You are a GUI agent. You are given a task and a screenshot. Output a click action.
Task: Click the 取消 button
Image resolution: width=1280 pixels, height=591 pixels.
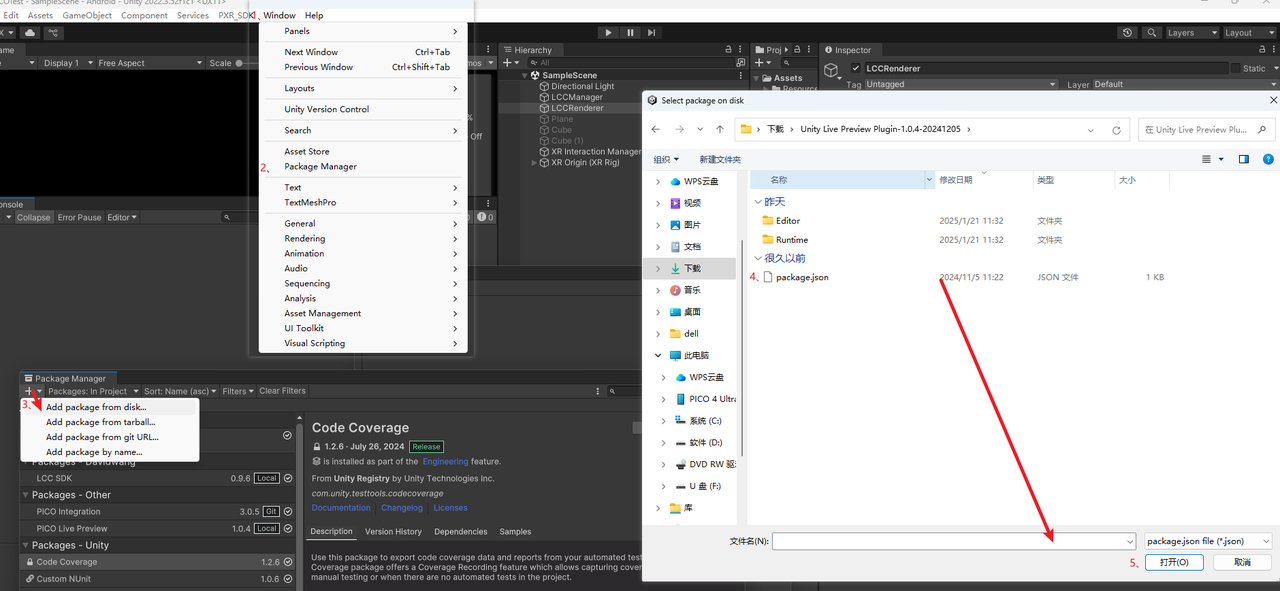coord(1242,562)
